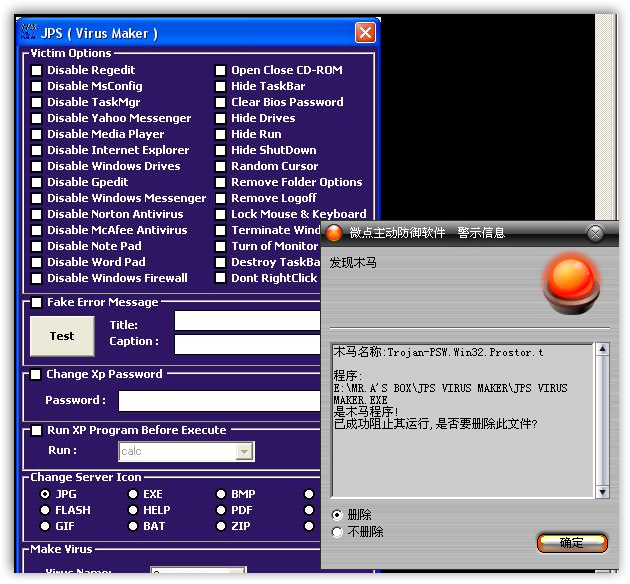Click alert message scrollbar up arrow
Image resolution: width=630 pixels, height=584 pixels.
coord(602,349)
